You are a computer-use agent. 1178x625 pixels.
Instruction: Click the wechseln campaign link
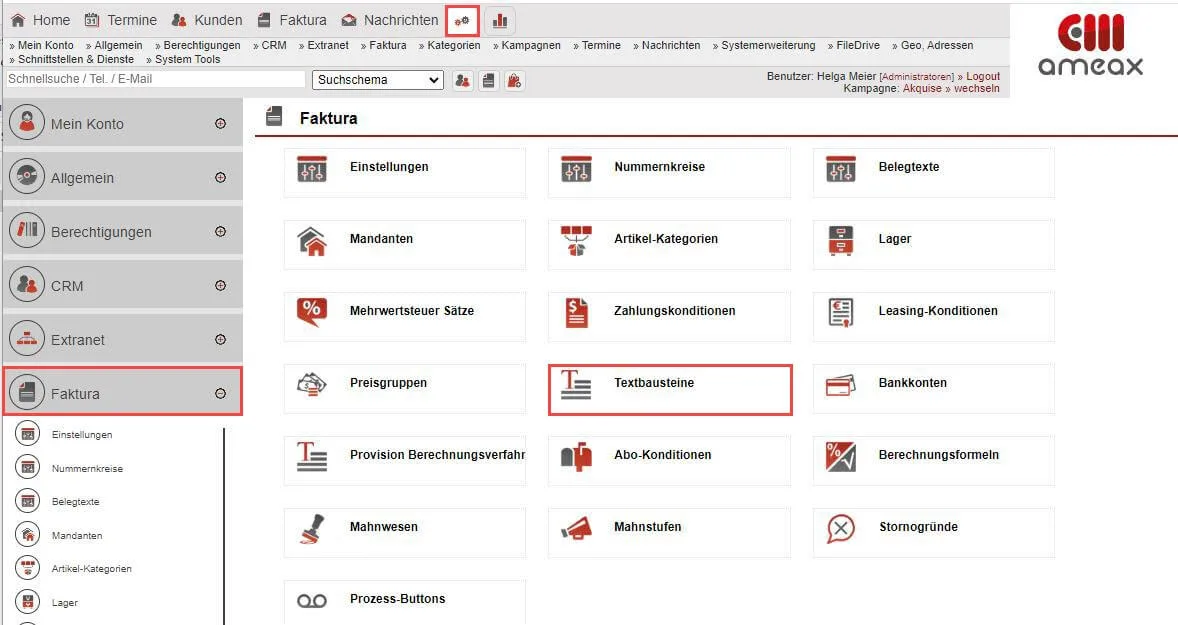coord(977,88)
